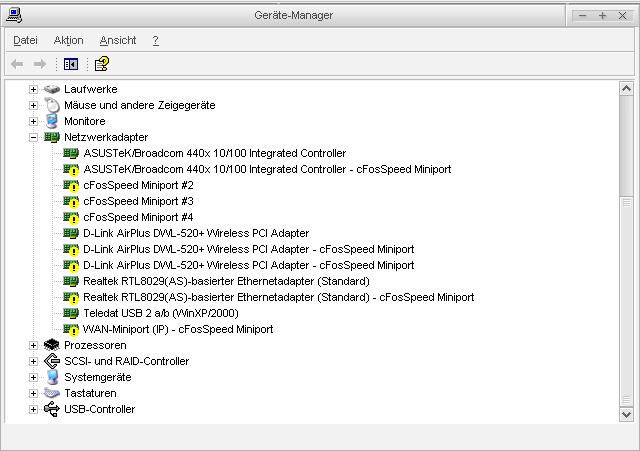640x451 pixels.
Task: Open the Datei menu
Action: (25, 40)
